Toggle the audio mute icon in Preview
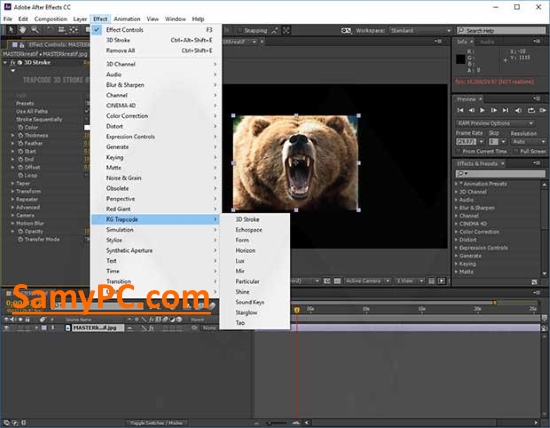 point(518,111)
